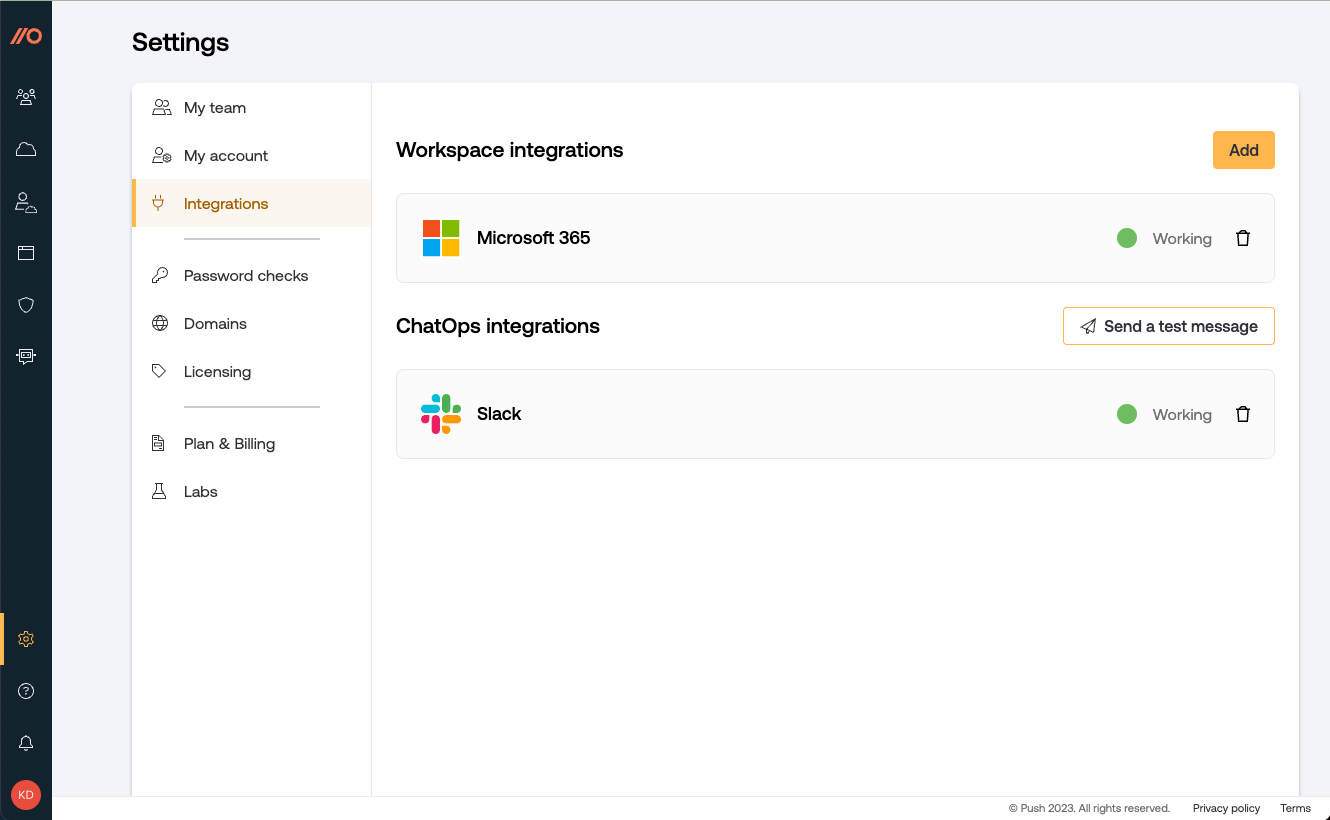Click the Push logo in the sidebar
Screen dimensions: 1330x820
(26, 36)
